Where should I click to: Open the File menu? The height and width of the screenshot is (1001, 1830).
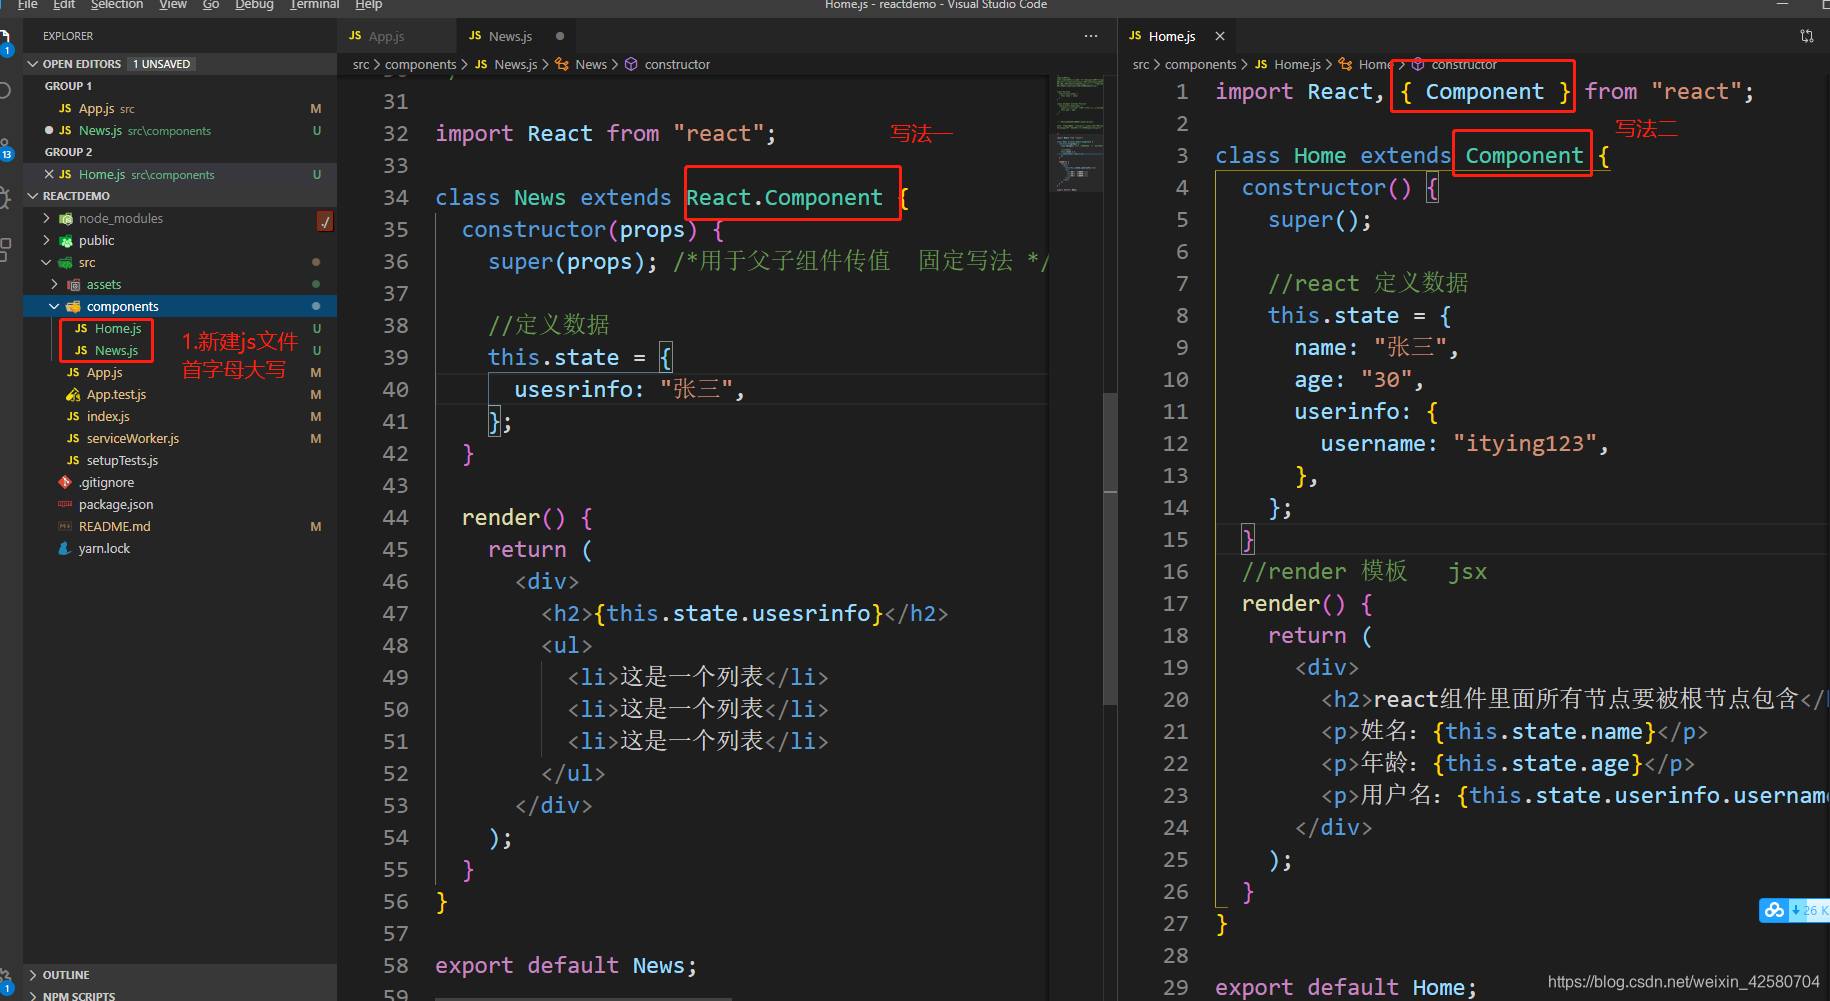coord(28,5)
